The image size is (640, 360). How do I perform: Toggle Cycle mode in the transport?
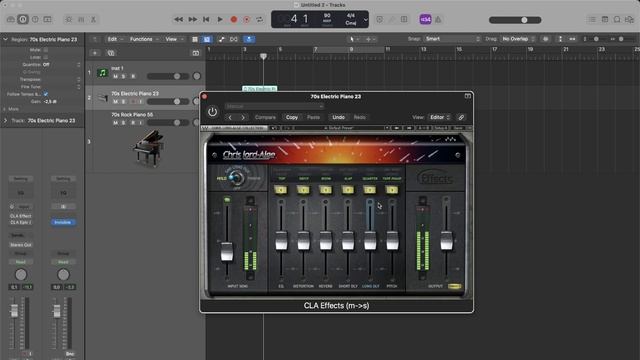[x=259, y=19]
